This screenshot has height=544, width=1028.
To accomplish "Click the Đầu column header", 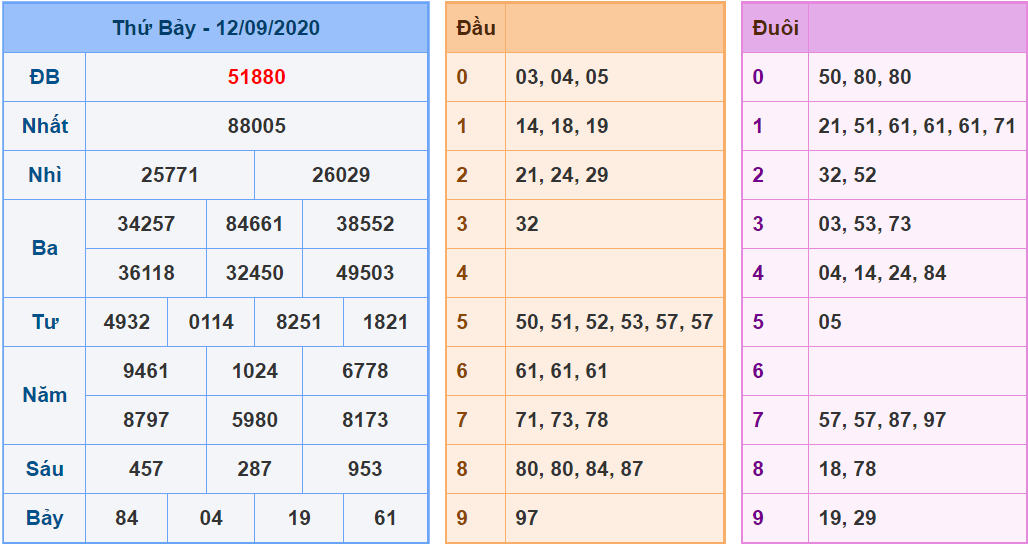I will pyautogui.click(x=476, y=28).
